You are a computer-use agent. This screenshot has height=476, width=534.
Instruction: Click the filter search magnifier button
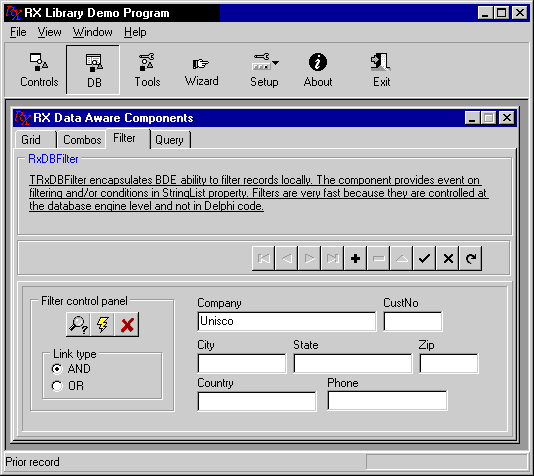tap(78, 324)
